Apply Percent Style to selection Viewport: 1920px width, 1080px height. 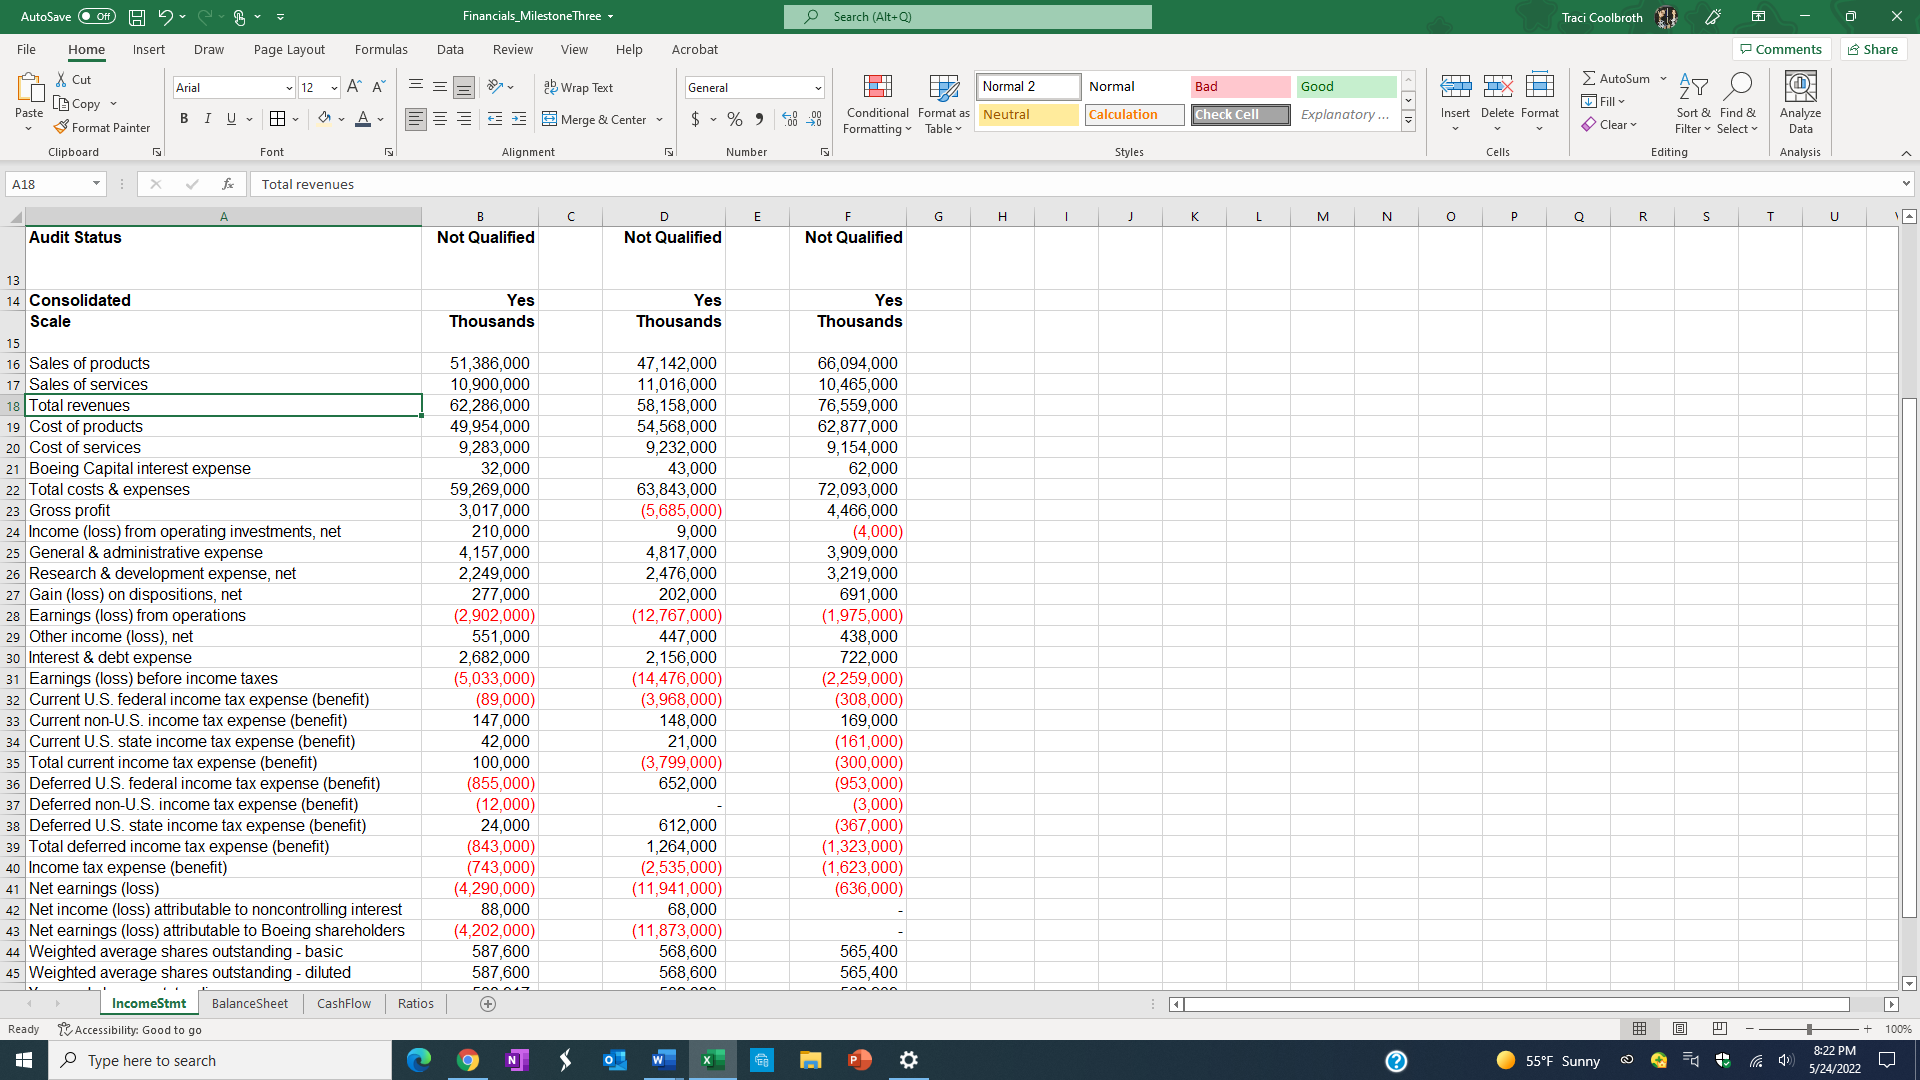click(735, 119)
